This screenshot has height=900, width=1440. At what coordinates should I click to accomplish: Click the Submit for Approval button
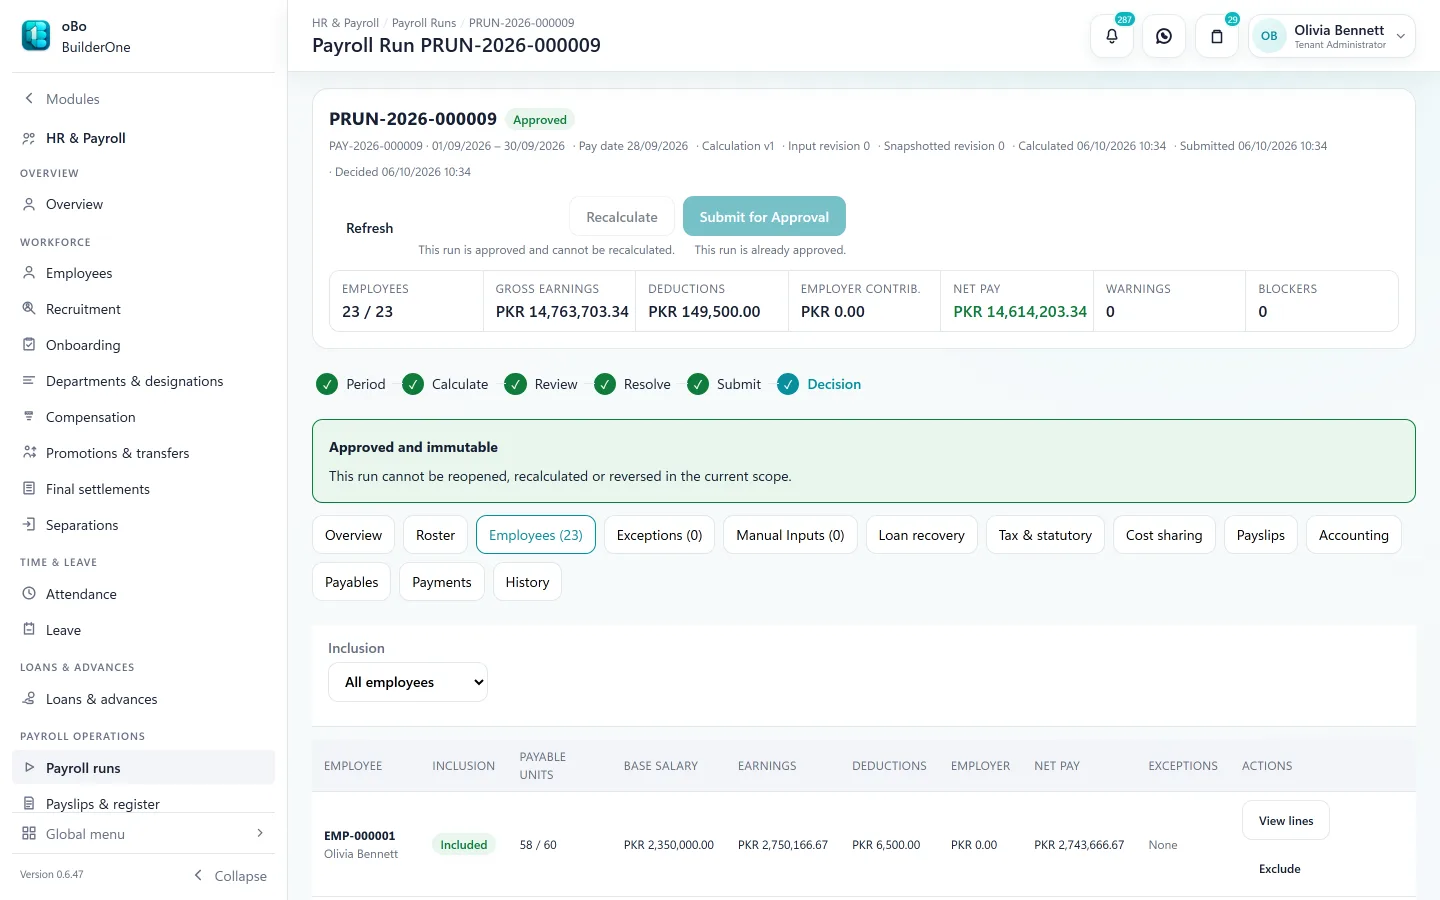click(764, 217)
